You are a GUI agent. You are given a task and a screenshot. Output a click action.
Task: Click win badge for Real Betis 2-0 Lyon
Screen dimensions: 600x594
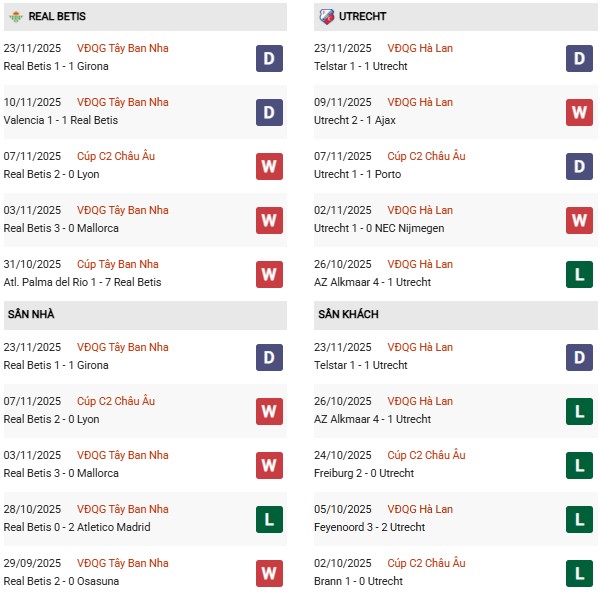[269, 166]
